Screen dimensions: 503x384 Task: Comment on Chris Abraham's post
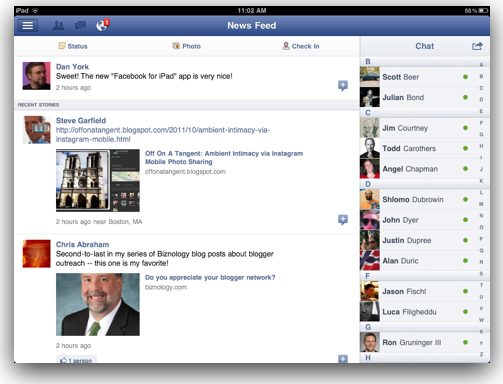(x=343, y=359)
